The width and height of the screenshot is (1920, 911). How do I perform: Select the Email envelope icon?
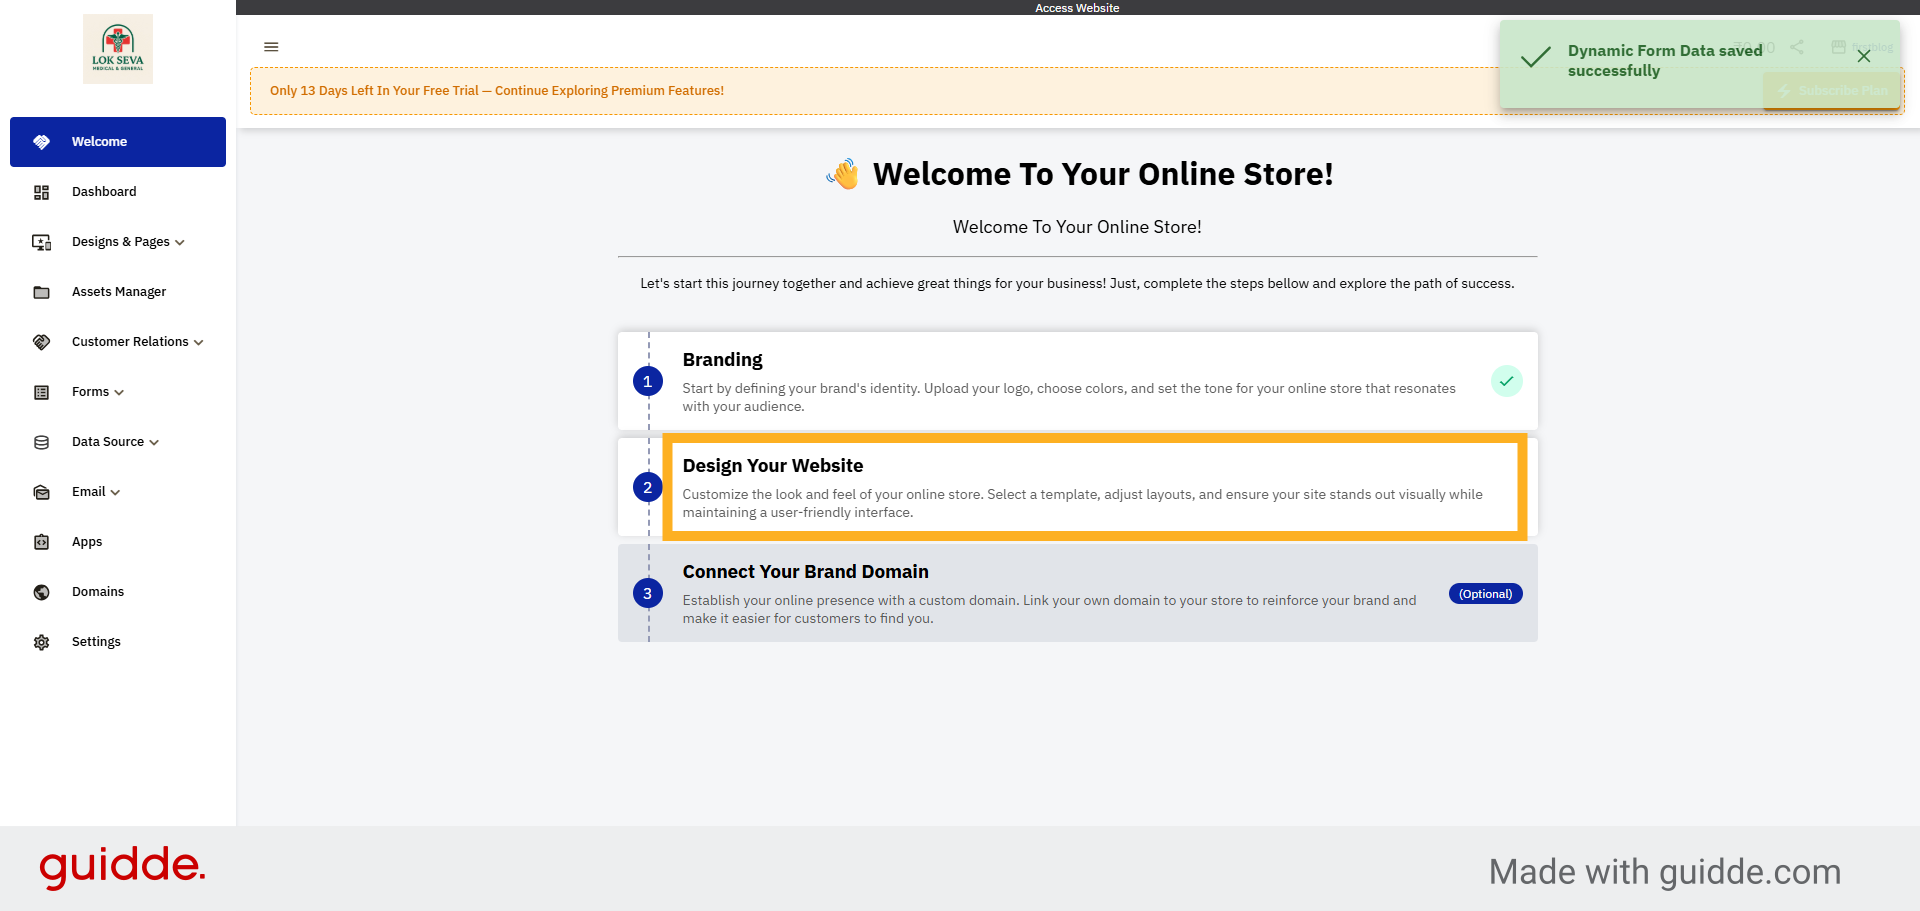click(x=41, y=492)
